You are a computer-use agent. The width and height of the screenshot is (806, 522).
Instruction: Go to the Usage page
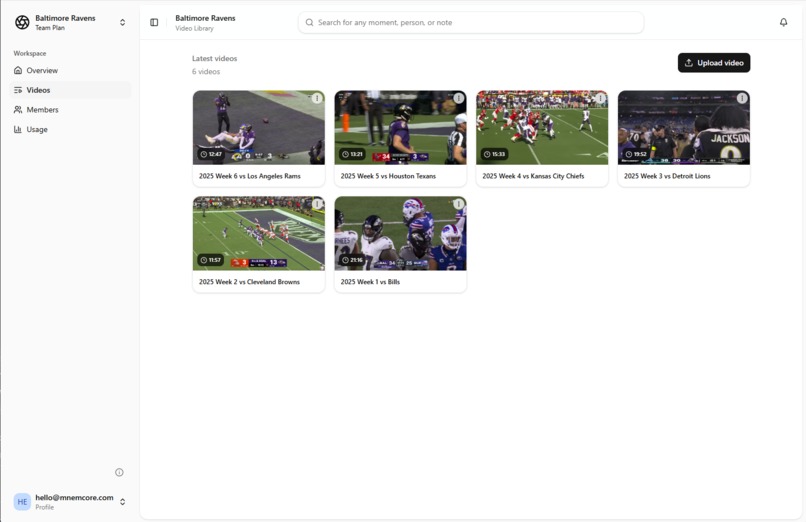point(70,129)
